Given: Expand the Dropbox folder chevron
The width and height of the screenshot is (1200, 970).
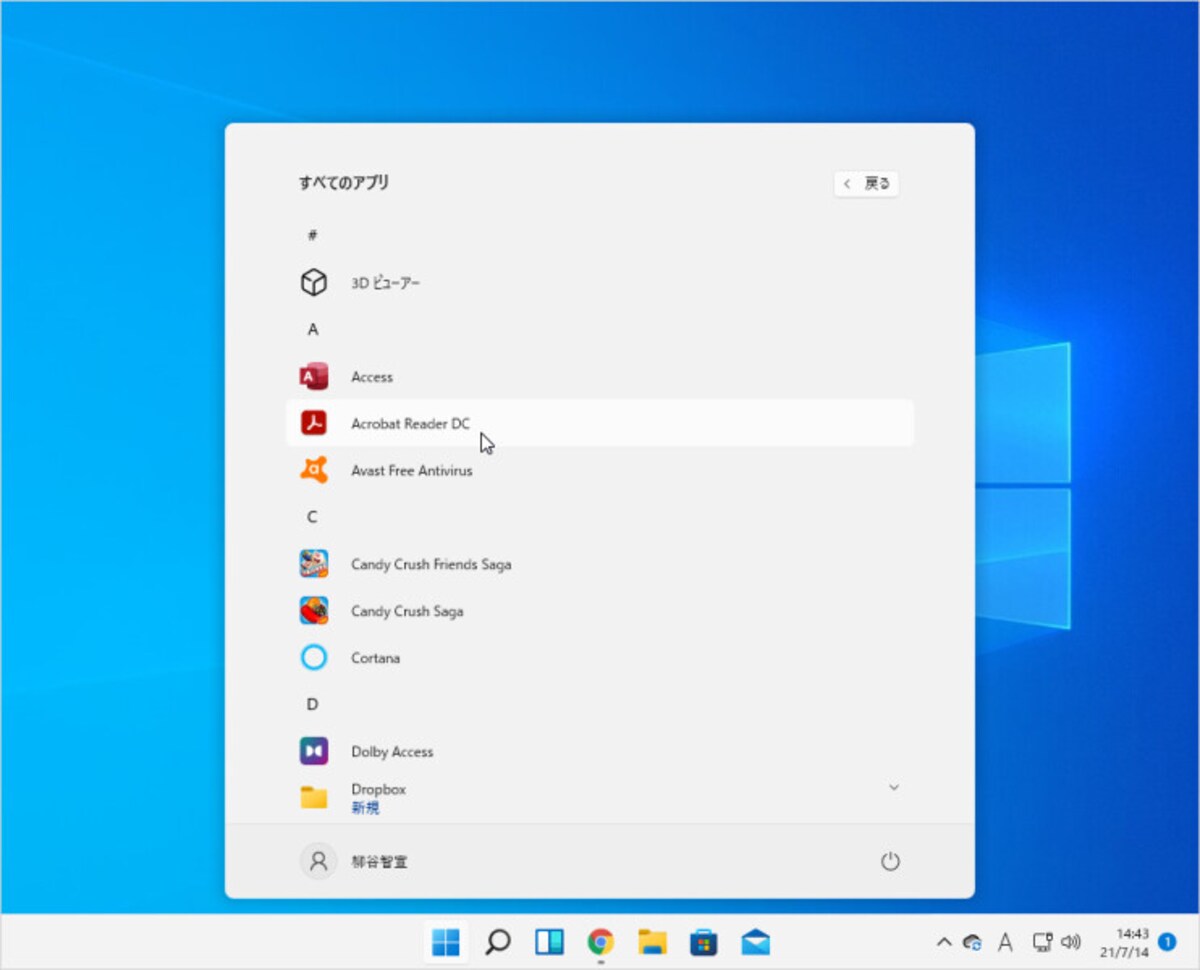Looking at the screenshot, I should [x=894, y=788].
